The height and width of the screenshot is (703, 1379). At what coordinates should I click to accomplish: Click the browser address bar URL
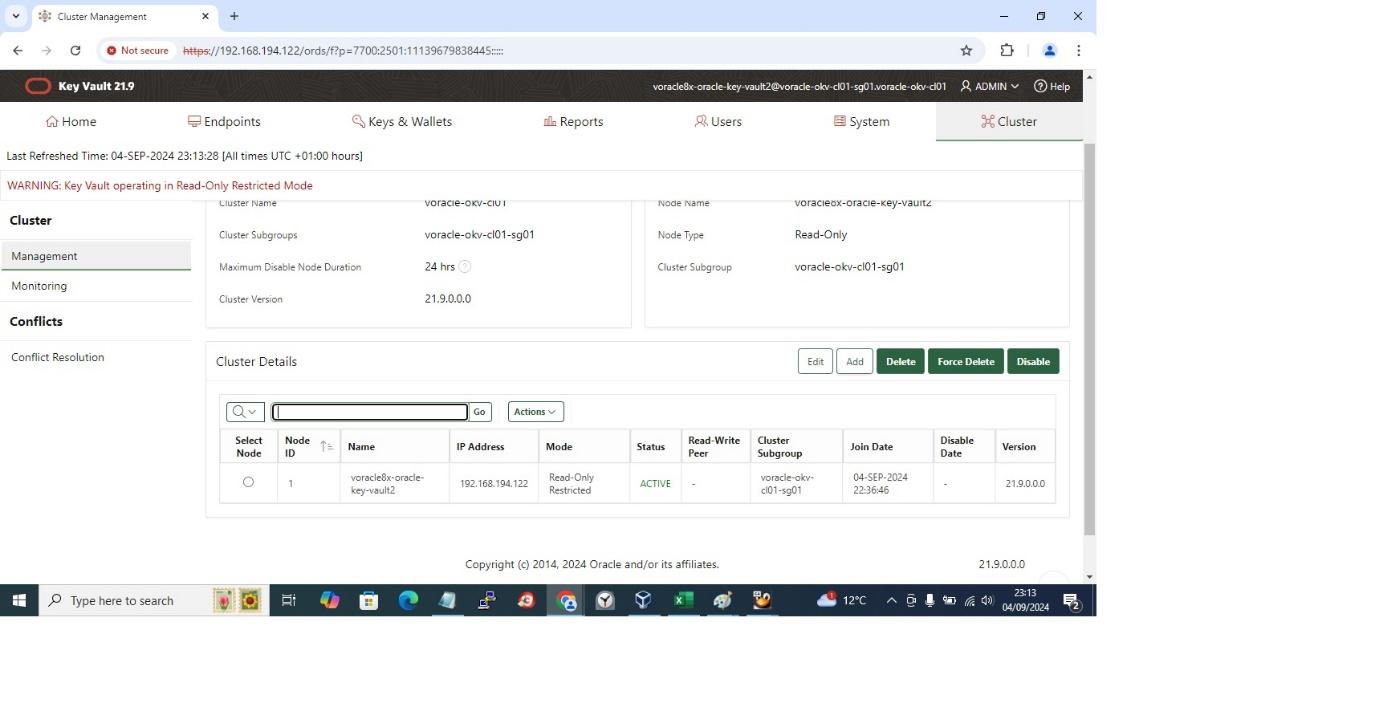coord(343,50)
